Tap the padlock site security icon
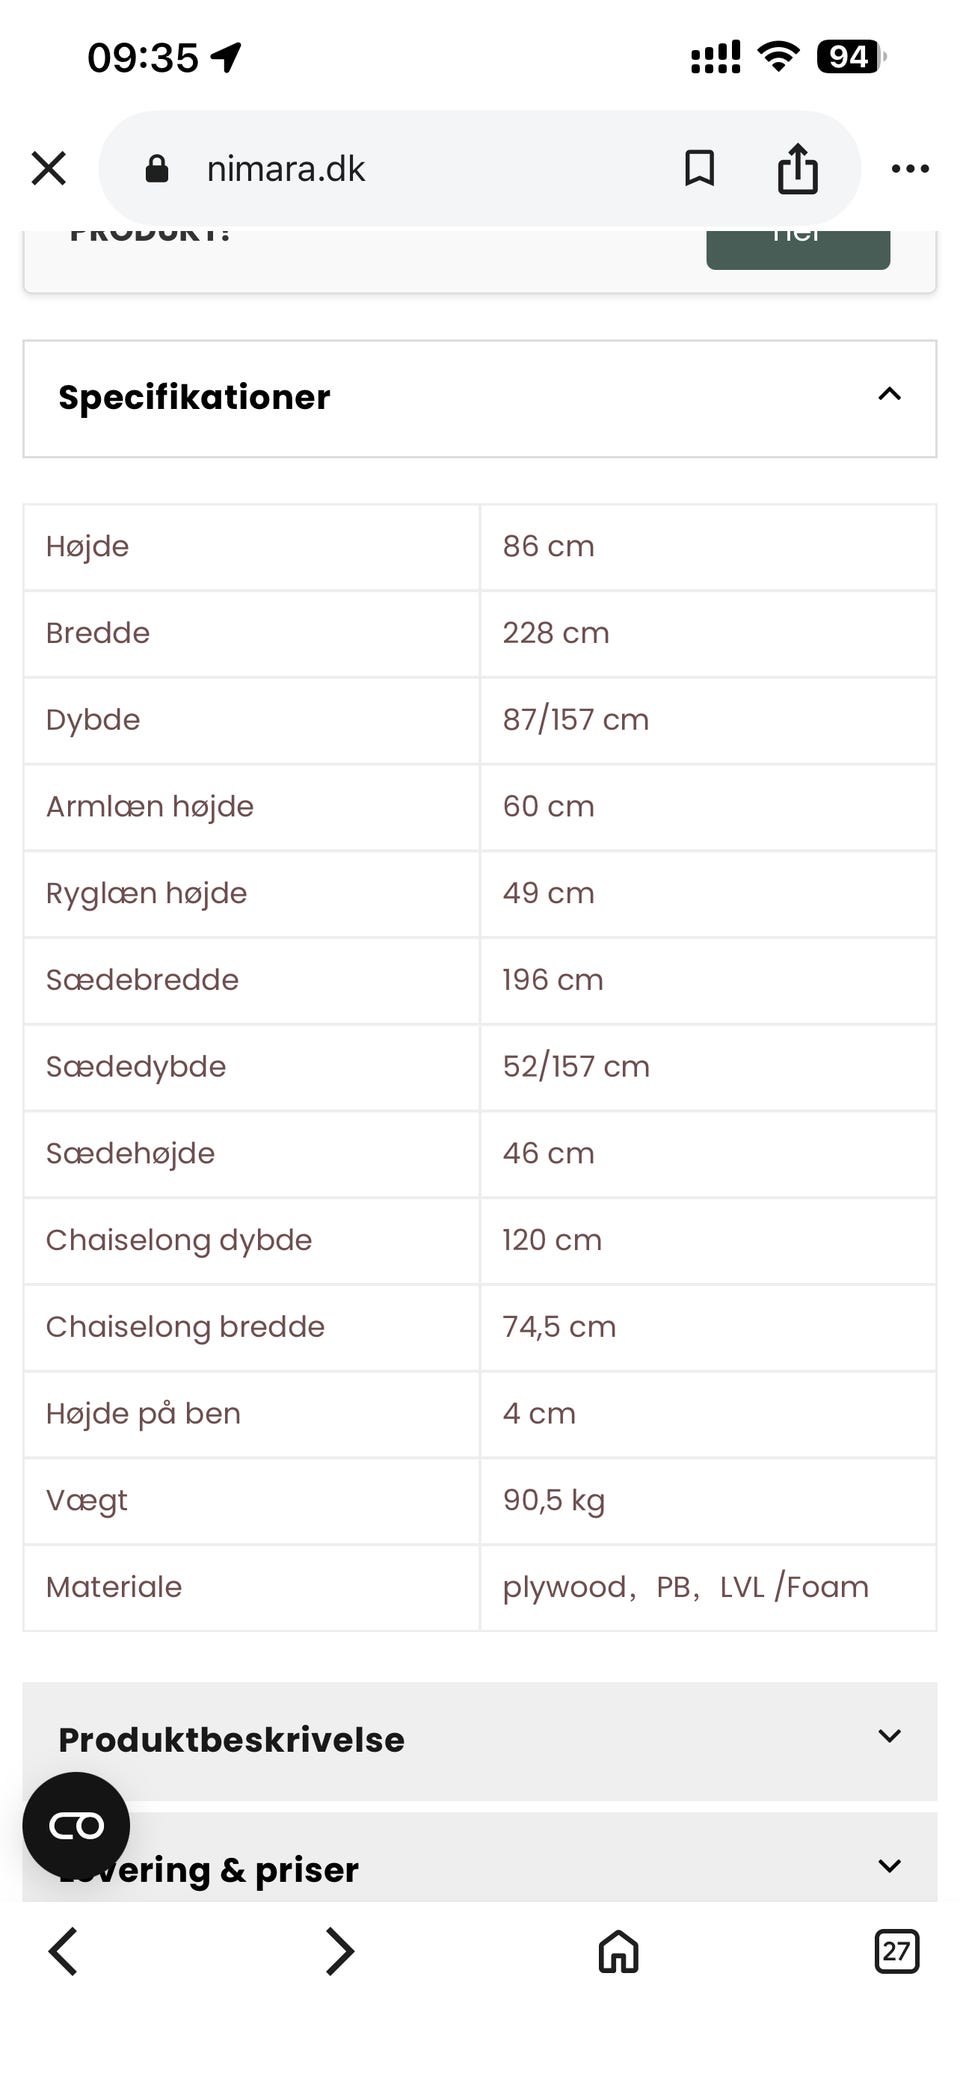This screenshot has width=960, height=2077. (x=157, y=169)
